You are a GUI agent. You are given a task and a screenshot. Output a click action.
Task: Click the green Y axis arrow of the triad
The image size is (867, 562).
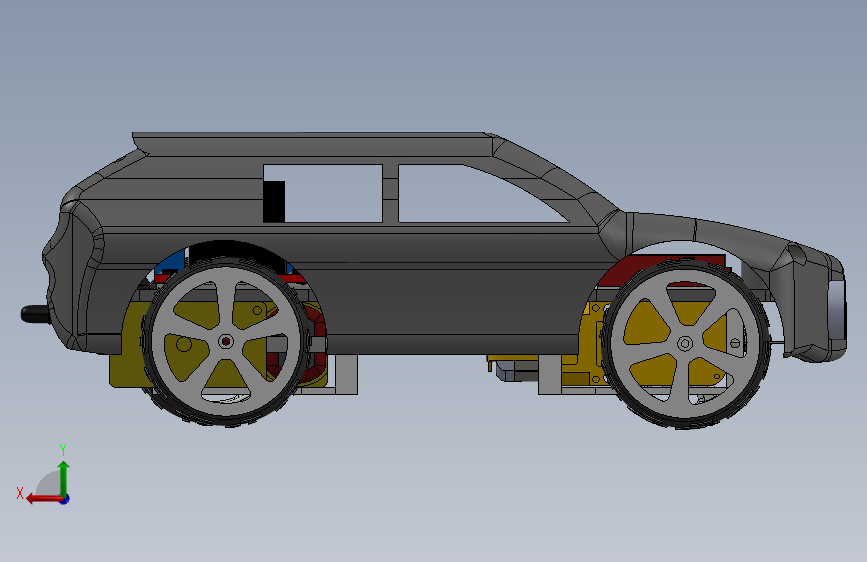[64, 479]
